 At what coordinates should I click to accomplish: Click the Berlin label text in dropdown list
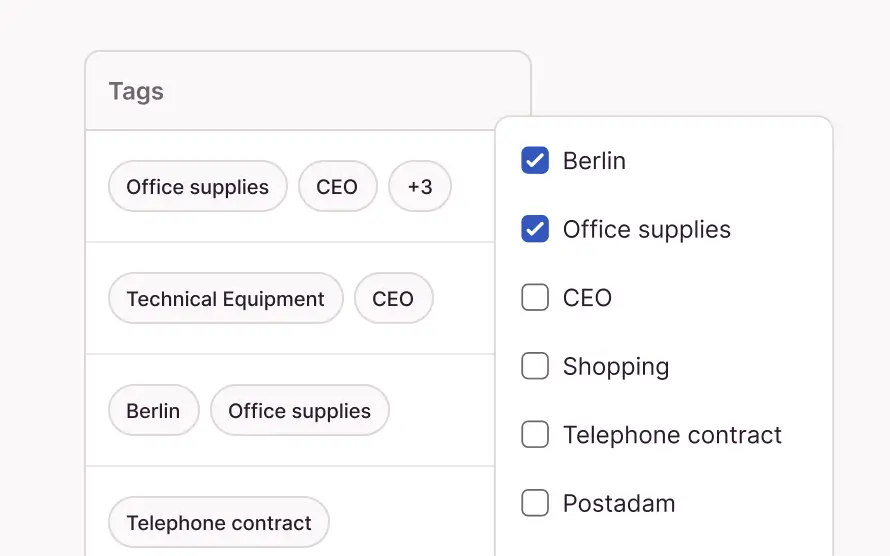pyautogui.click(x=594, y=160)
